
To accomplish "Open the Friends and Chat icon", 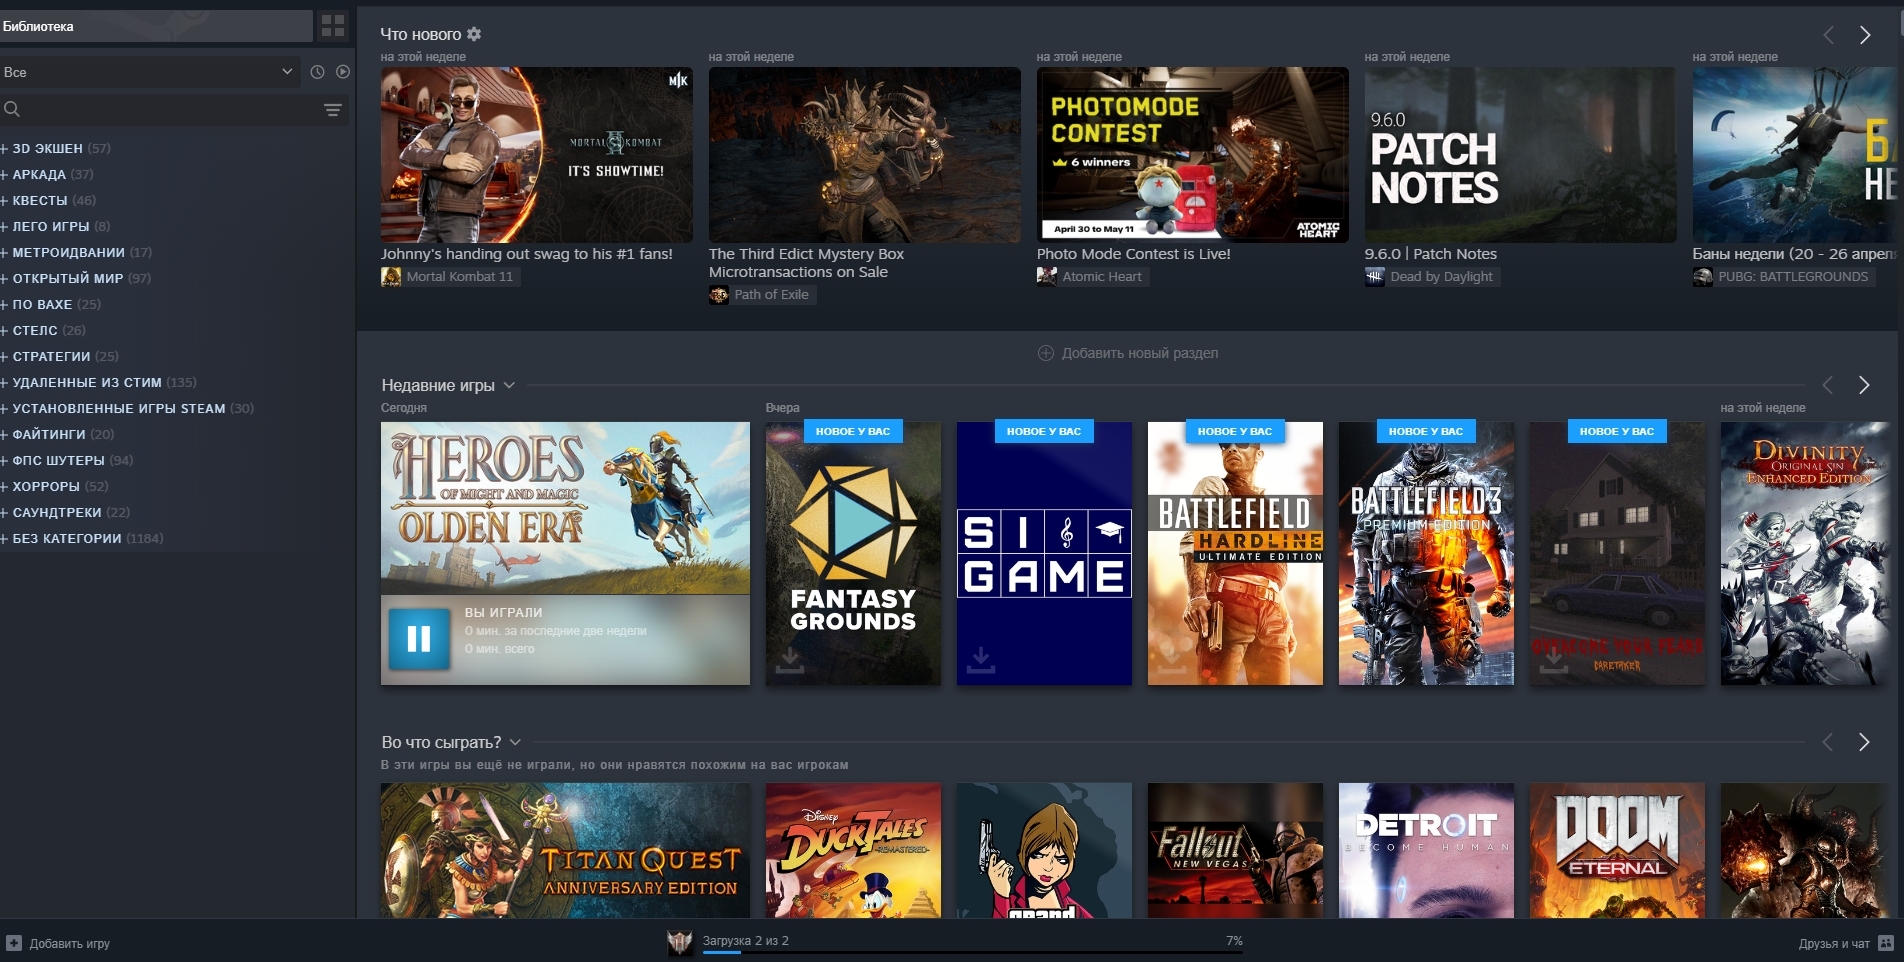I will coord(1886,943).
